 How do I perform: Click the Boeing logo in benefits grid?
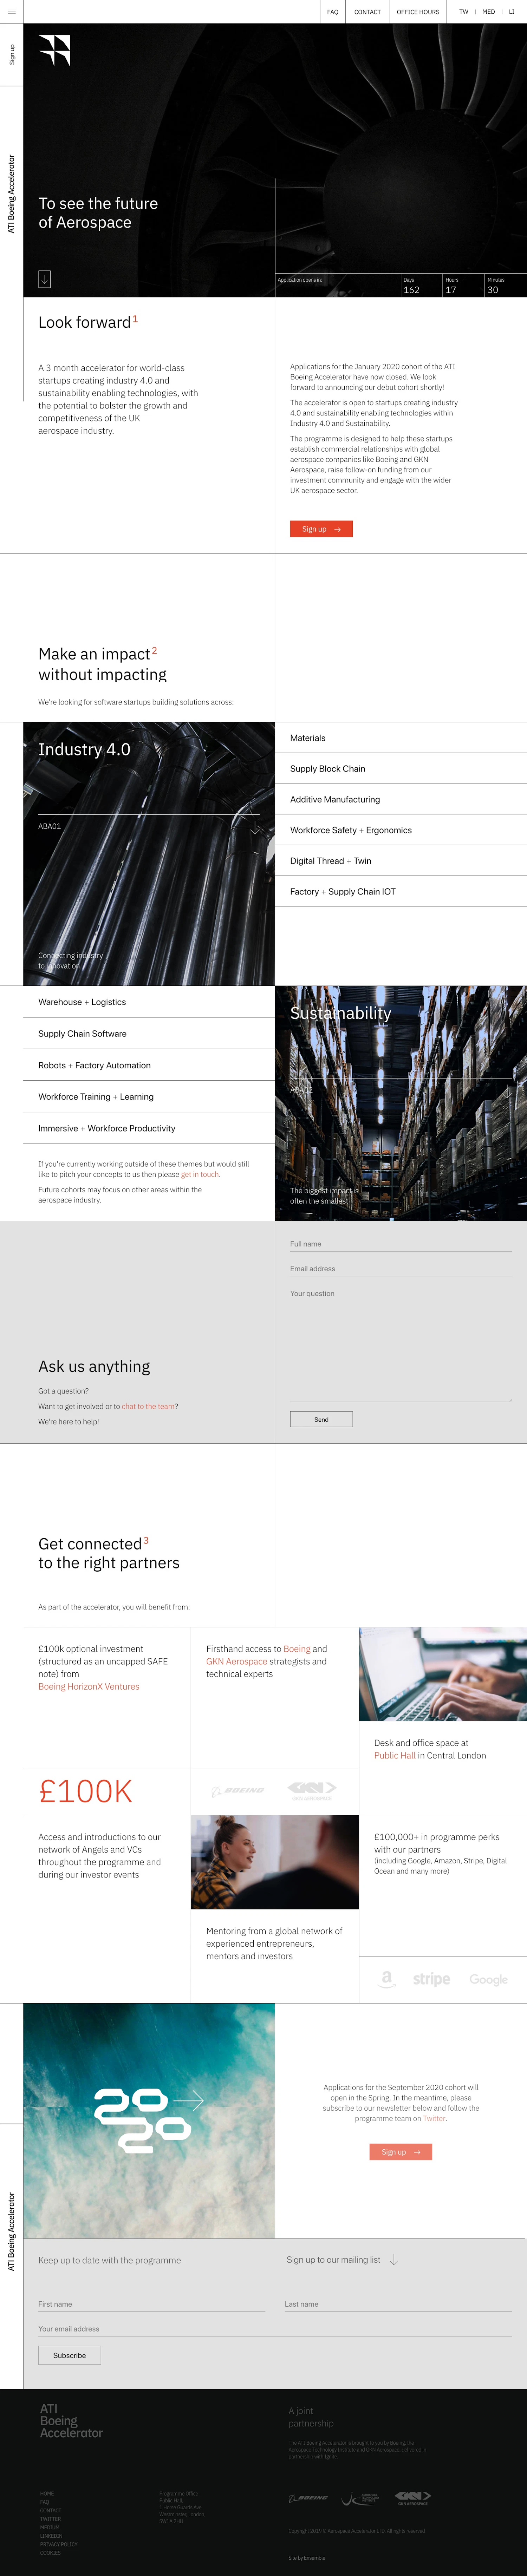point(238,1790)
